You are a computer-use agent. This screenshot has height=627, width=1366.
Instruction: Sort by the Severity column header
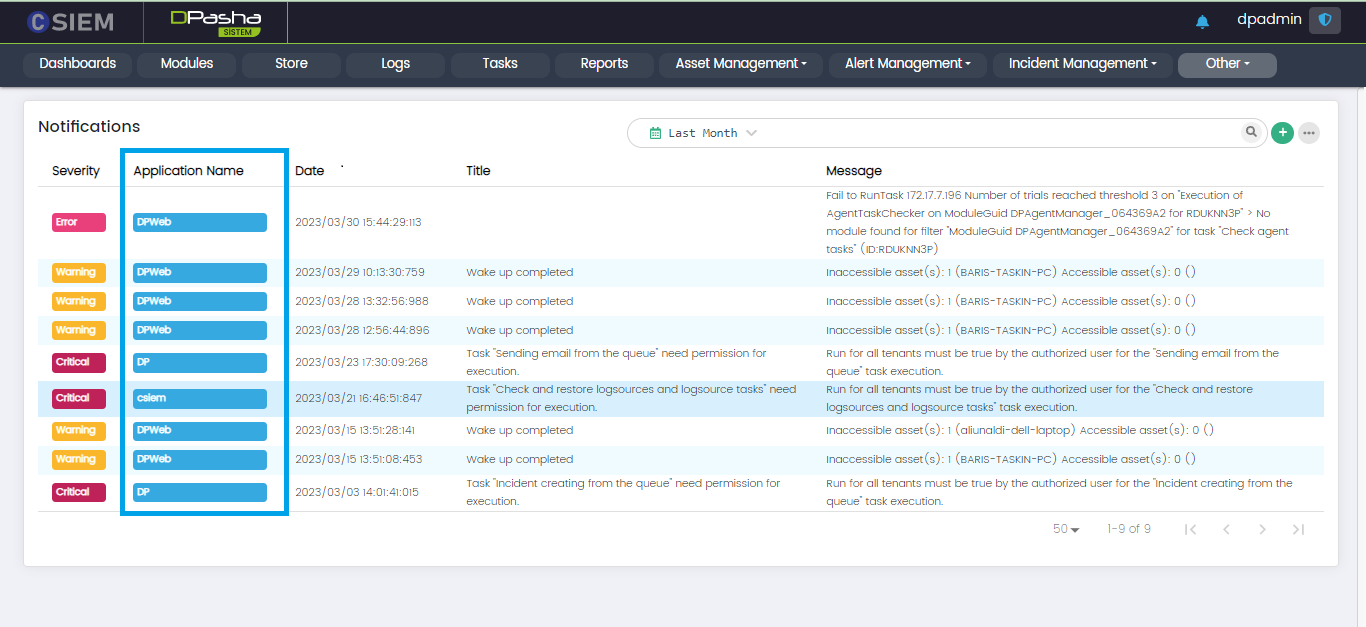click(x=76, y=171)
